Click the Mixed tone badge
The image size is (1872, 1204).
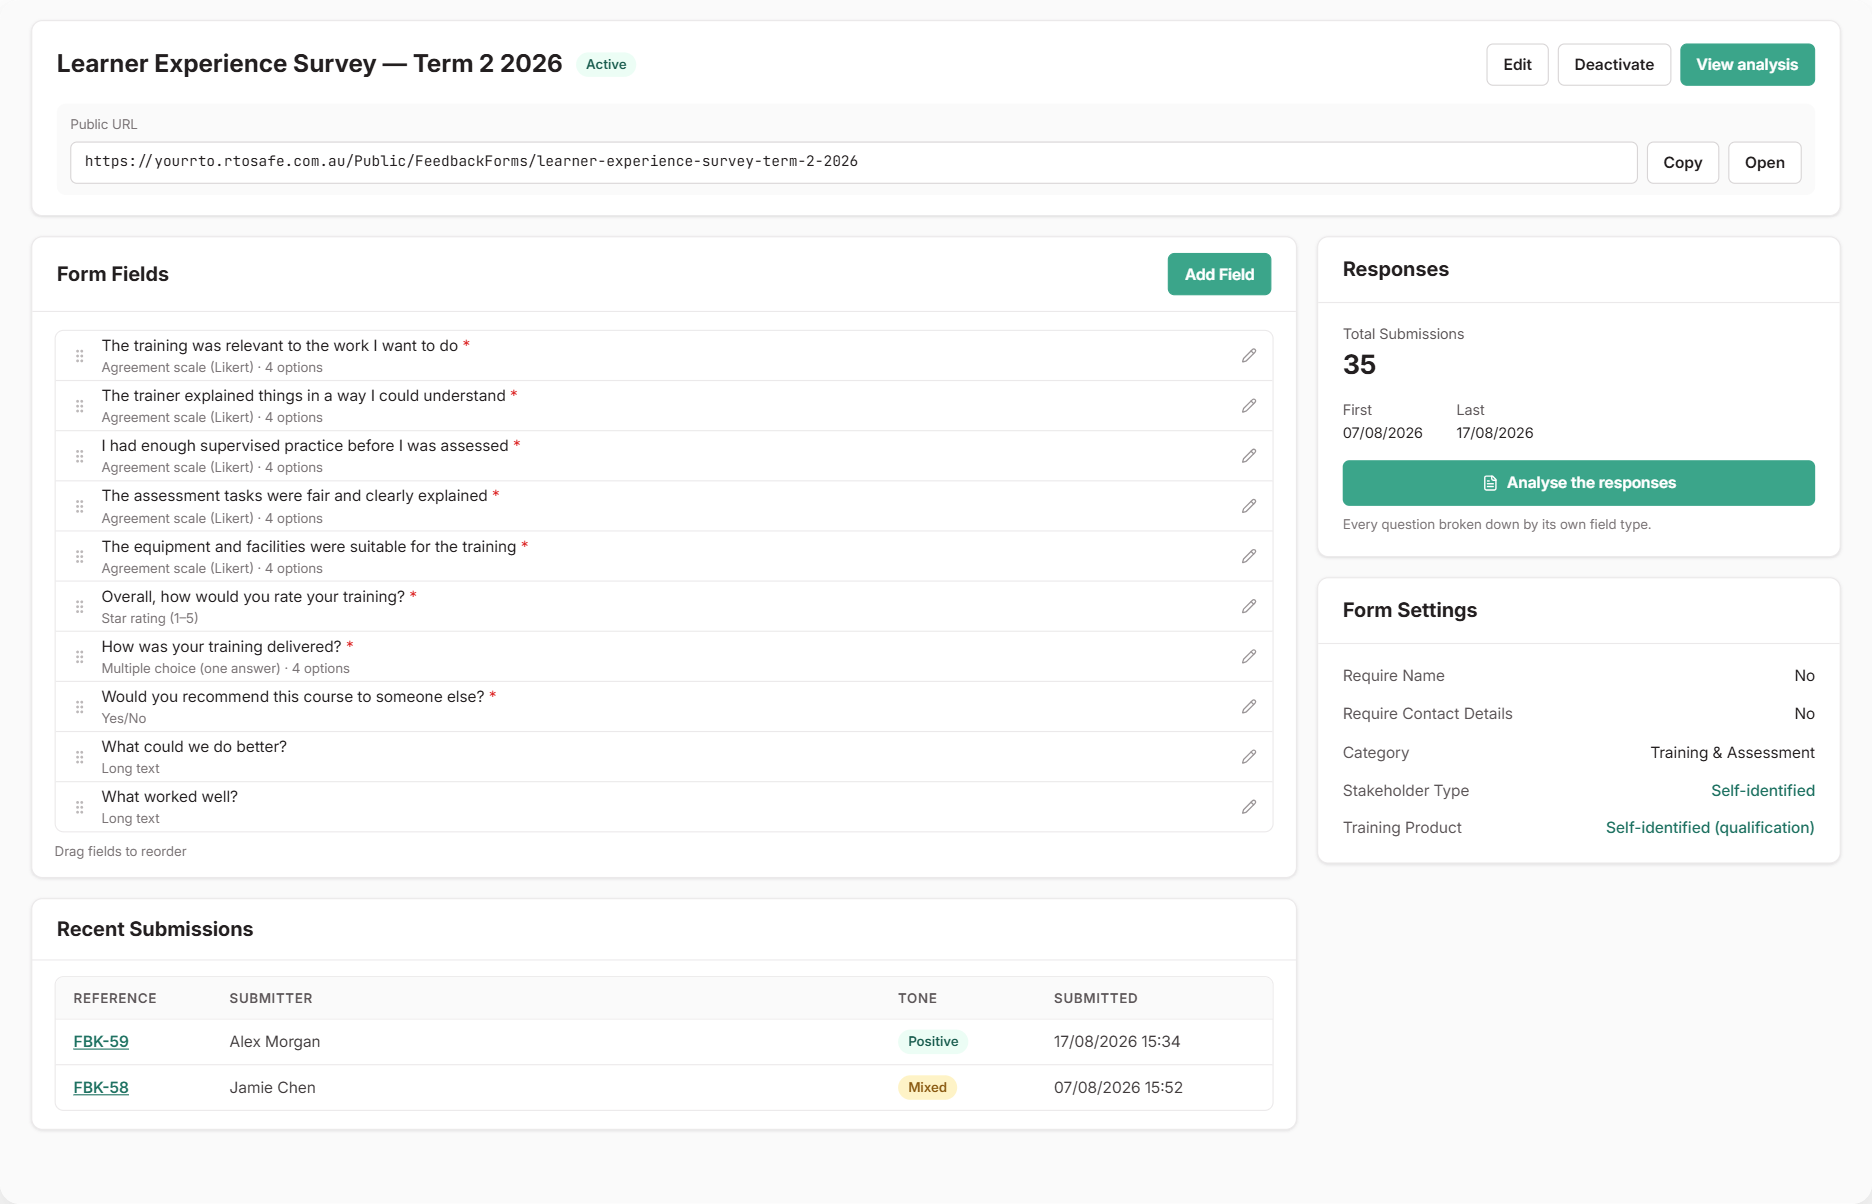point(927,1088)
